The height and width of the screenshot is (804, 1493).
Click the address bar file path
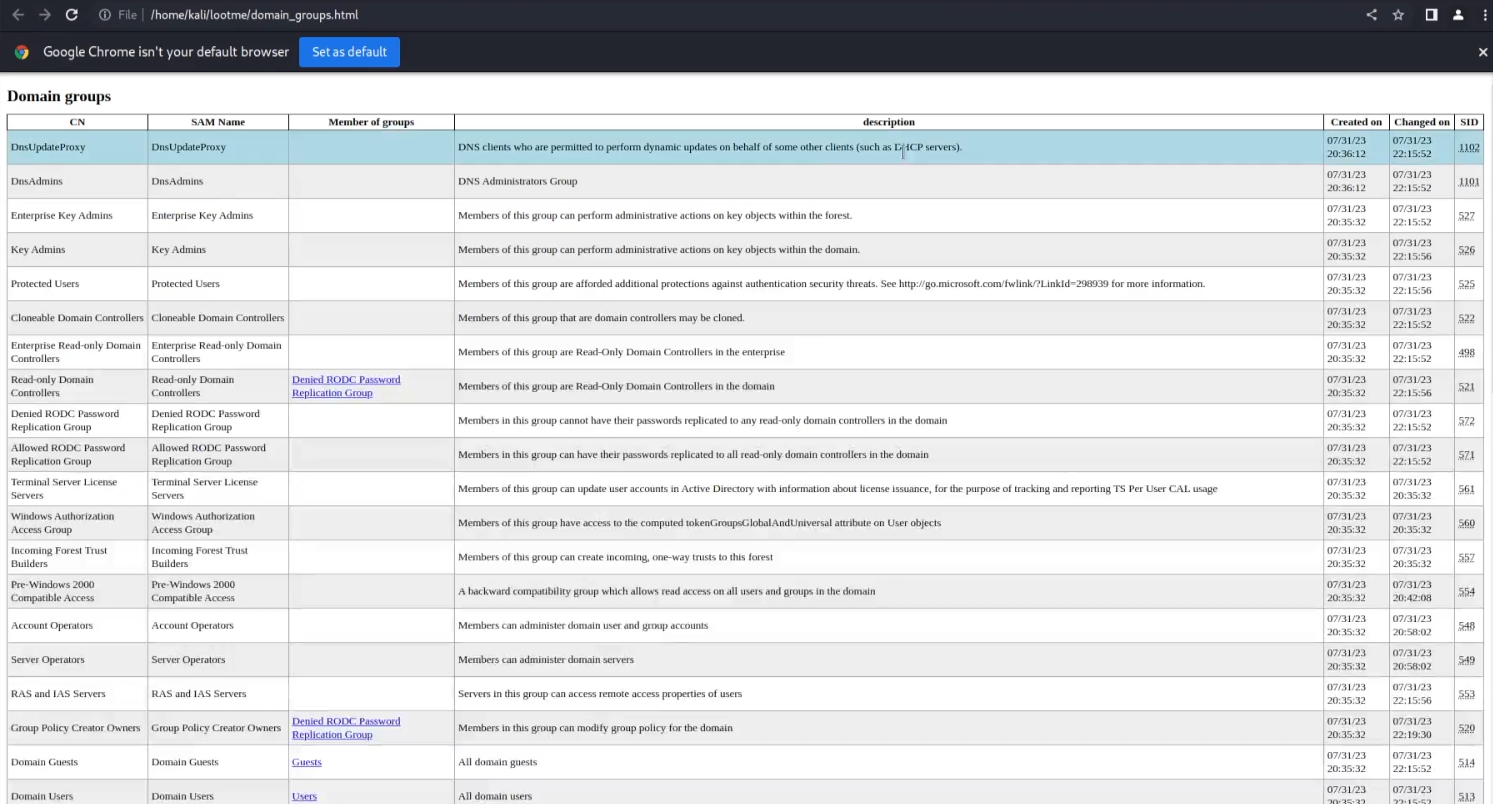pos(254,15)
